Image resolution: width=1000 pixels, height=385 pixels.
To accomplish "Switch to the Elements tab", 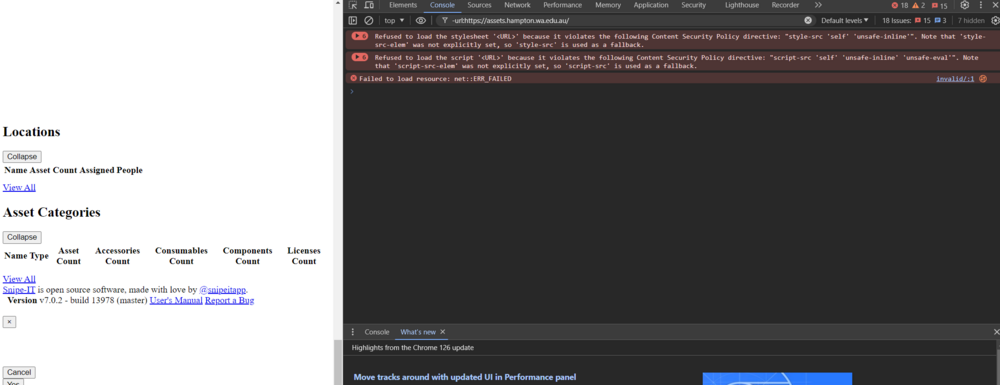I will click(403, 5).
